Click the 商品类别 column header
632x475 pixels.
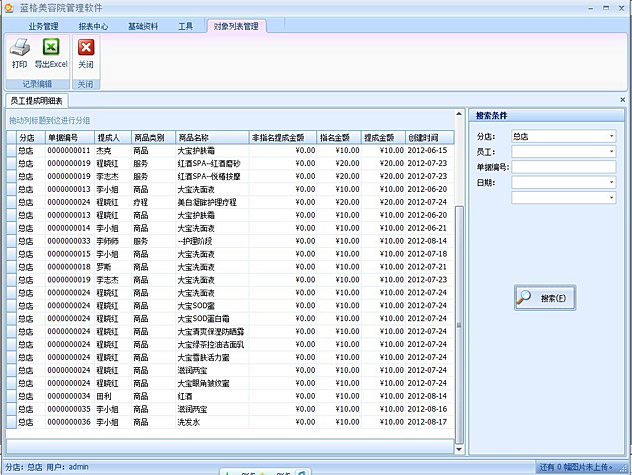(x=154, y=138)
